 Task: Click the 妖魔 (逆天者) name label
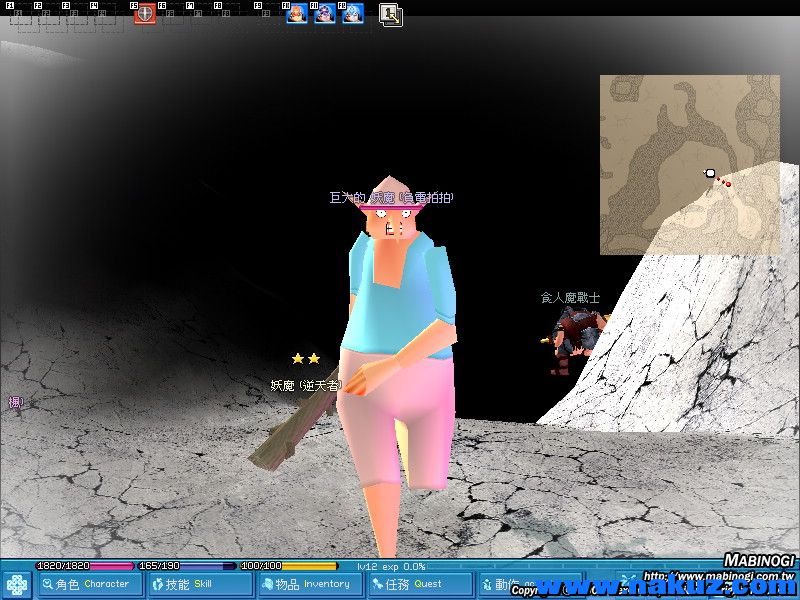(x=306, y=385)
